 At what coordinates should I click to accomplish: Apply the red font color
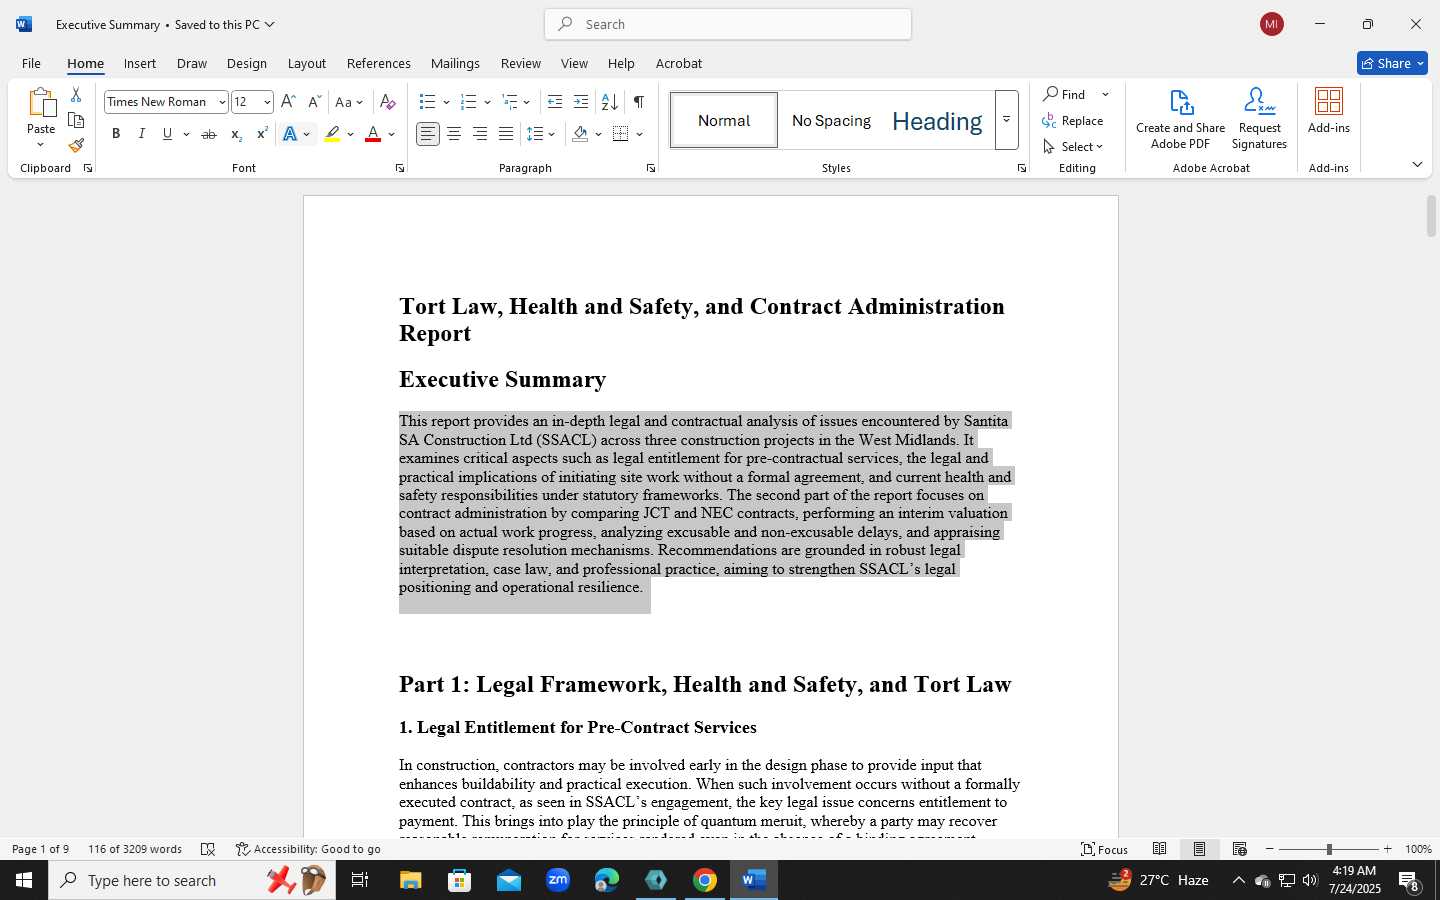pyautogui.click(x=373, y=134)
